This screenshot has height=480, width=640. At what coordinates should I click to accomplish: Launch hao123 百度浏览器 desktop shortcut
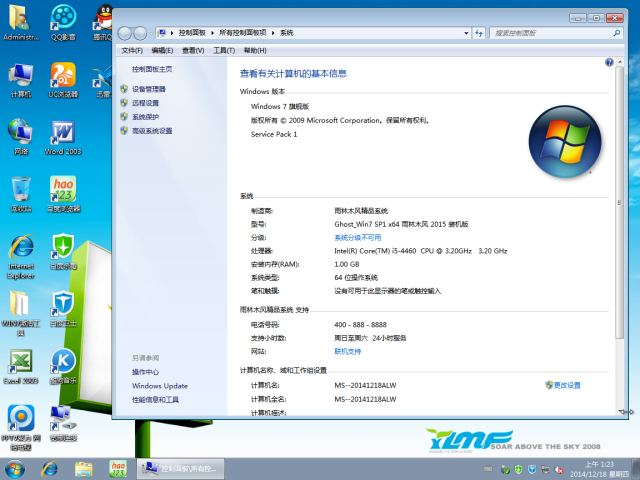point(63,195)
